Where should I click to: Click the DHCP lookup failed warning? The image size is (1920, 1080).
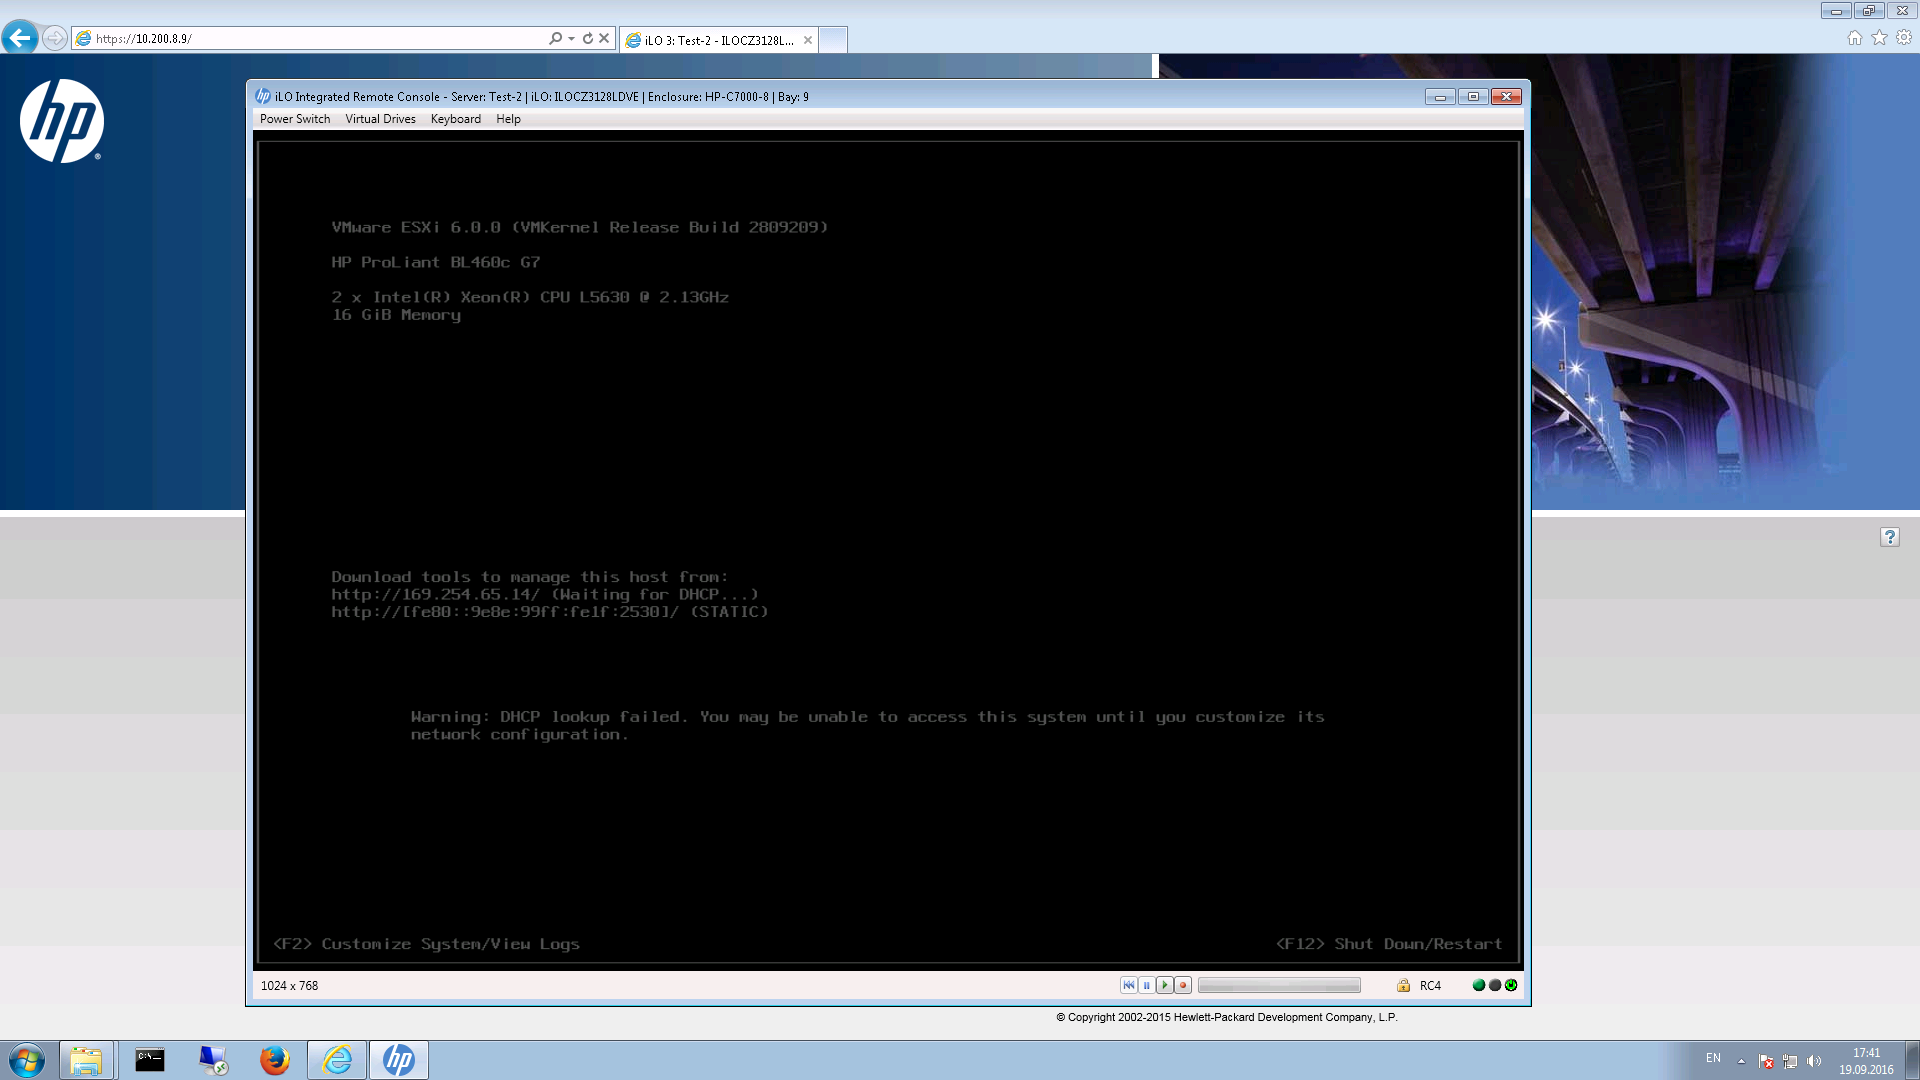pos(867,726)
